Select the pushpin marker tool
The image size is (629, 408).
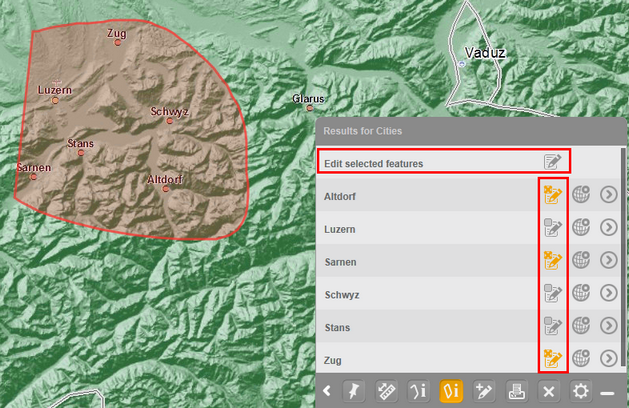pyautogui.click(x=353, y=391)
